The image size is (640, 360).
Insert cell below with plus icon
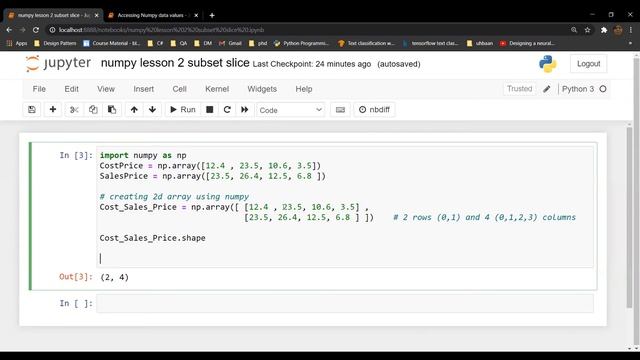click(x=53, y=110)
